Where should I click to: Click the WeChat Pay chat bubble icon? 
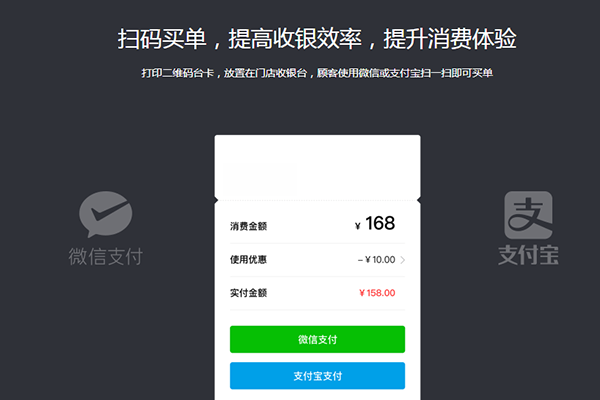point(106,214)
